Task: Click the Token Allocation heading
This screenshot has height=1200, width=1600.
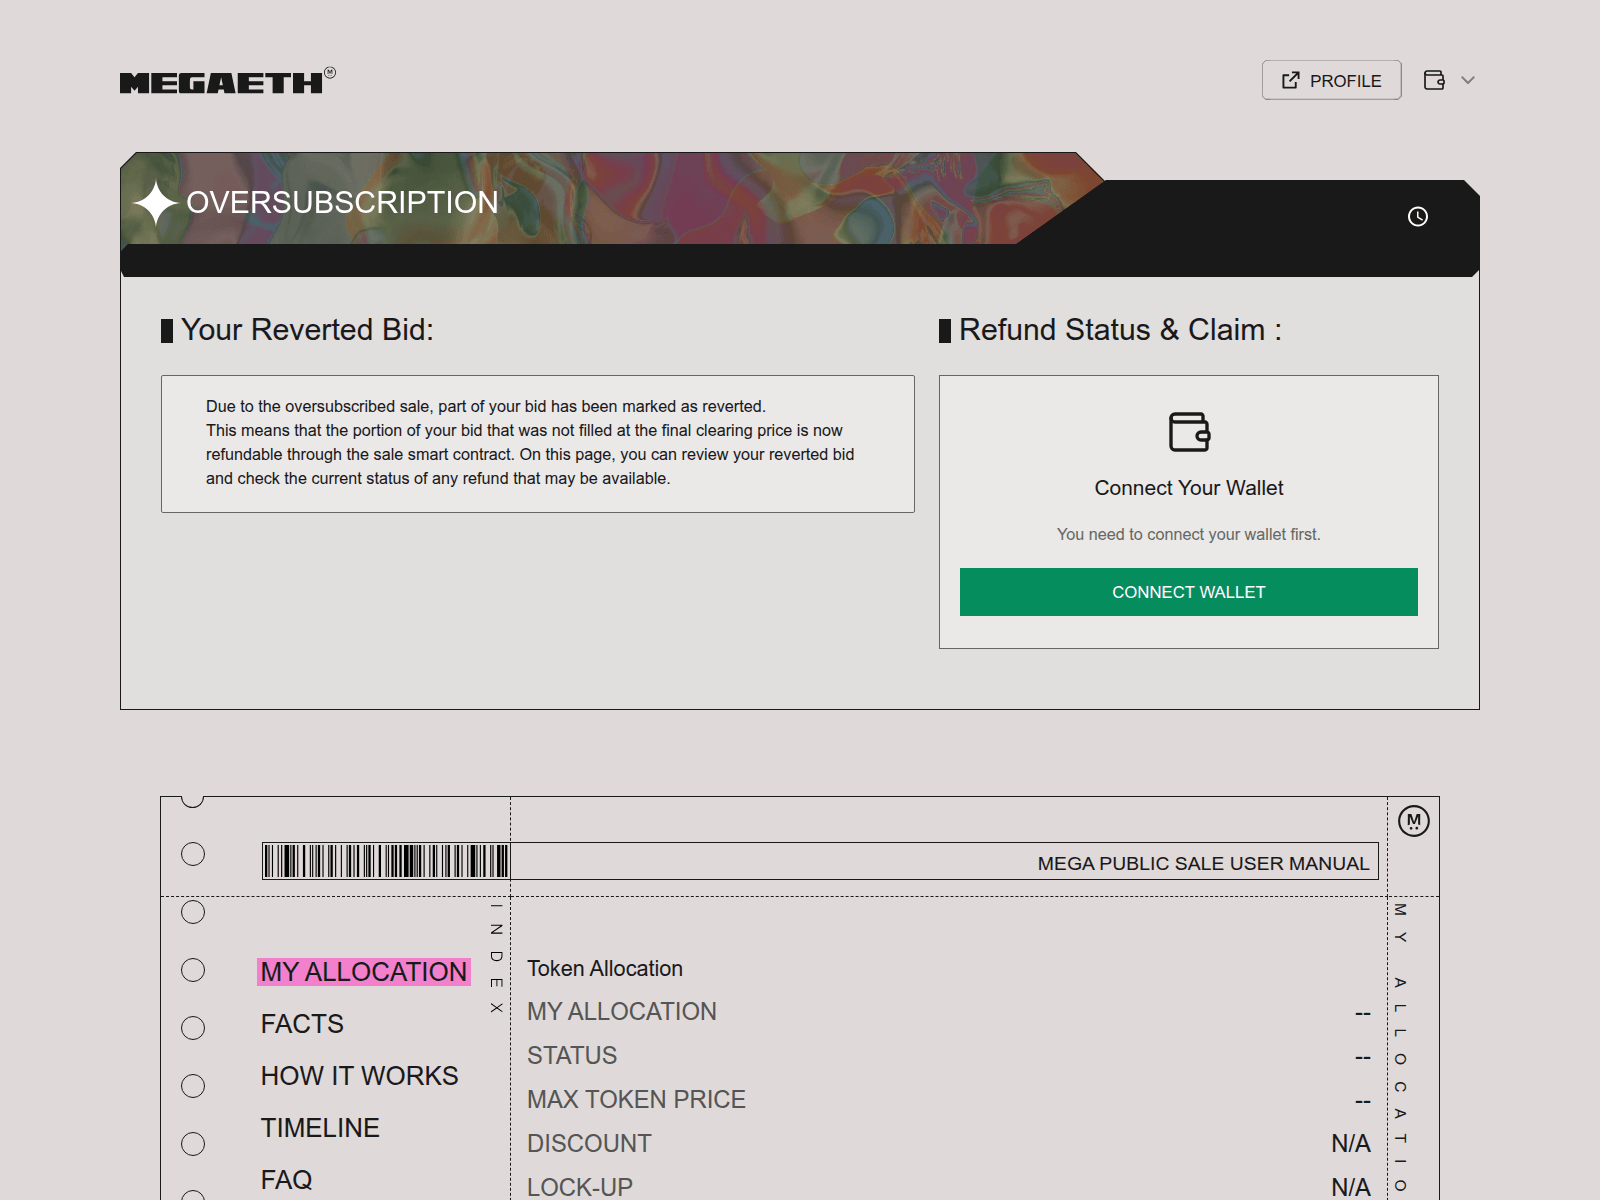Action: [x=605, y=968]
